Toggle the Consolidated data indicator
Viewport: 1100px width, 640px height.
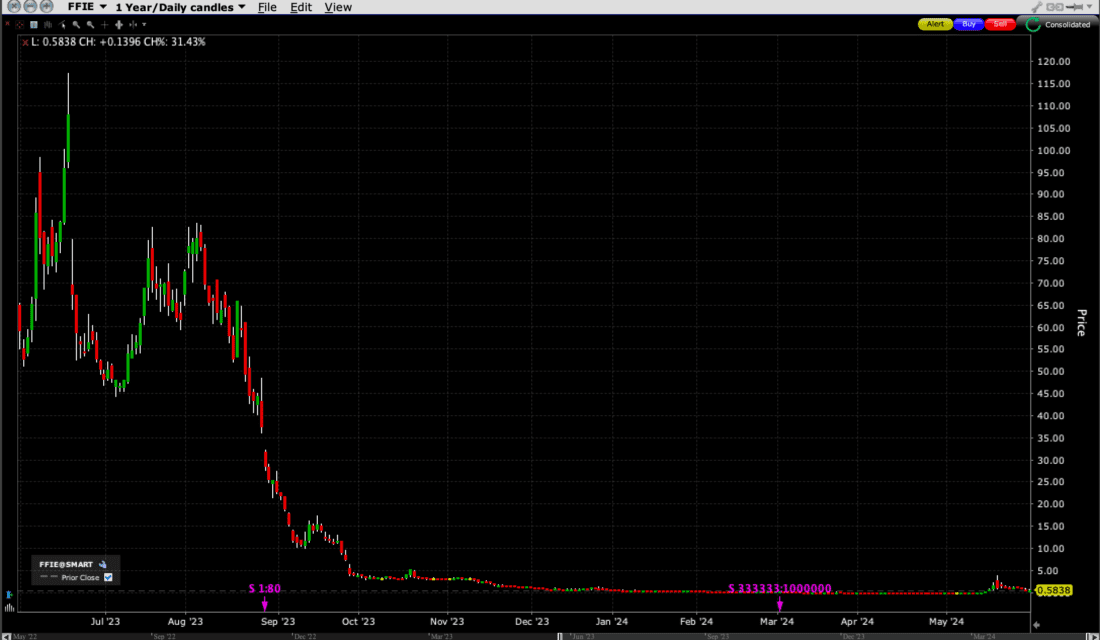(1032, 24)
